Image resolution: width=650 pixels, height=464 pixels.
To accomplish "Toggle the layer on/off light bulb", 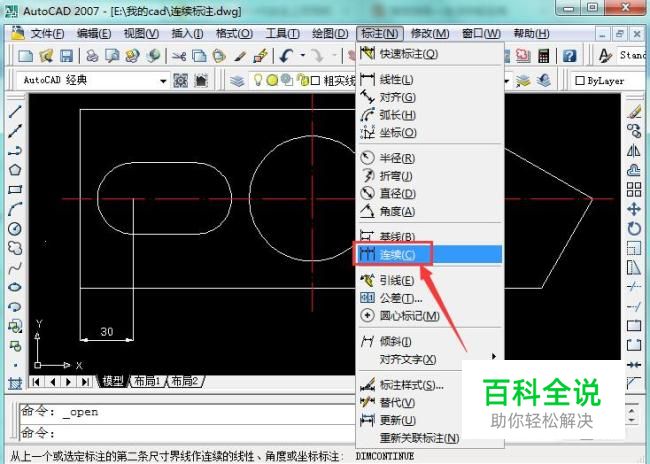I will 258,80.
